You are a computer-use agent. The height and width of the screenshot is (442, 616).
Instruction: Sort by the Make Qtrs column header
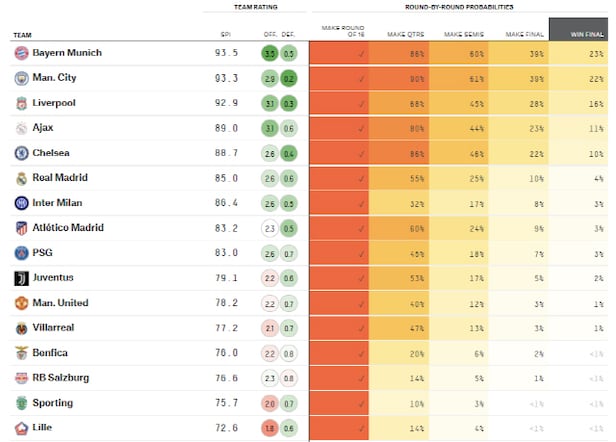[x=404, y=35]
